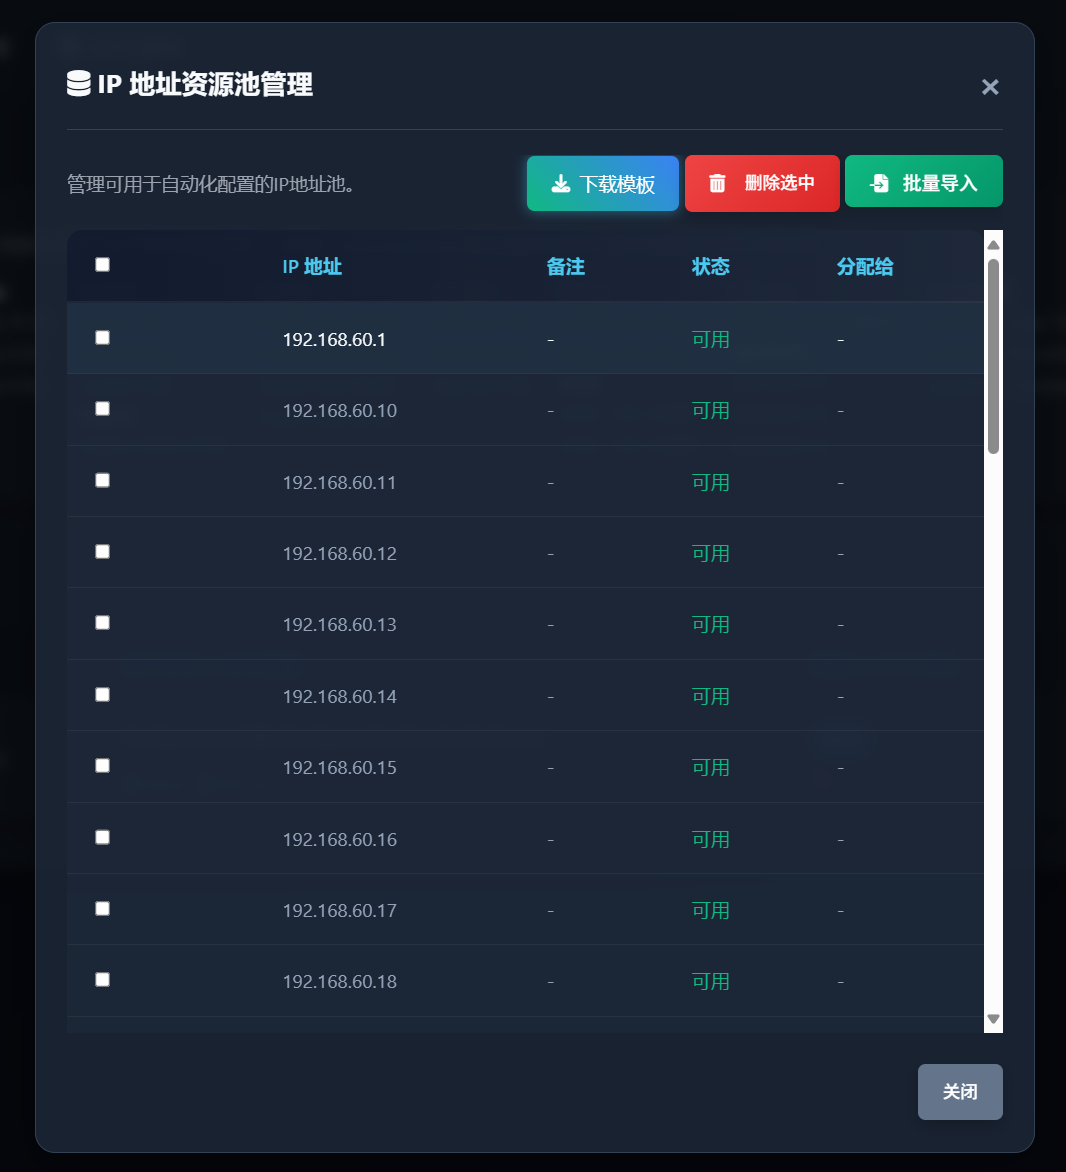Tick the select-all checkbox in table header
Screen dimensions: 1066x1172
(102, 265)
